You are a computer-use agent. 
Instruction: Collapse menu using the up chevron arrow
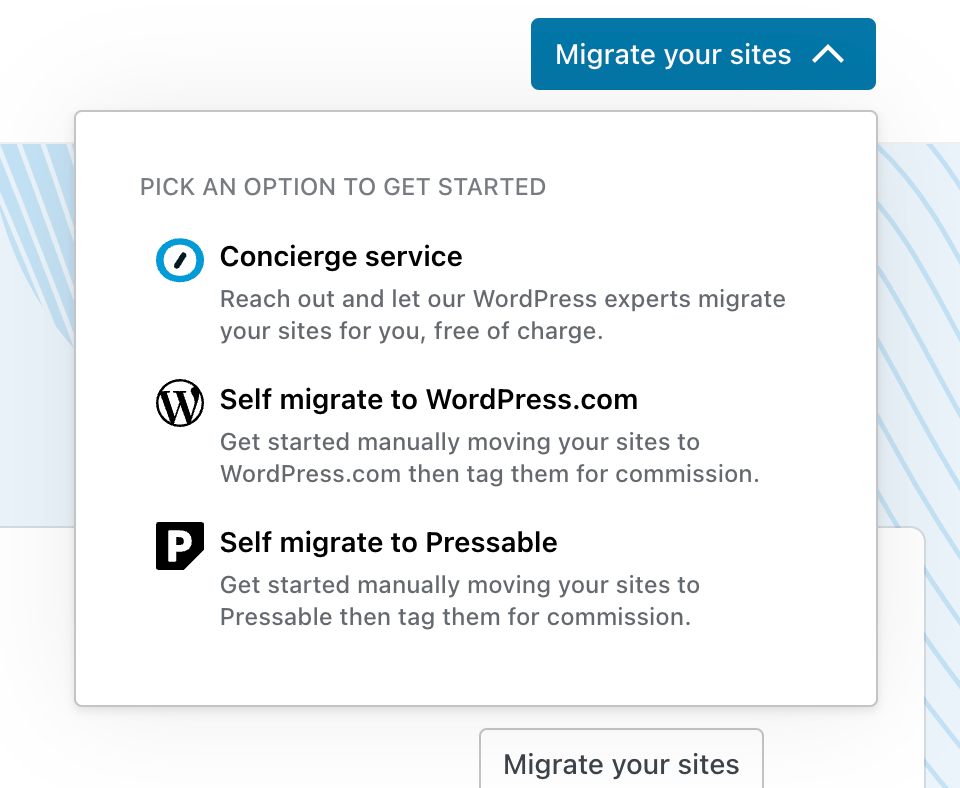828,54
